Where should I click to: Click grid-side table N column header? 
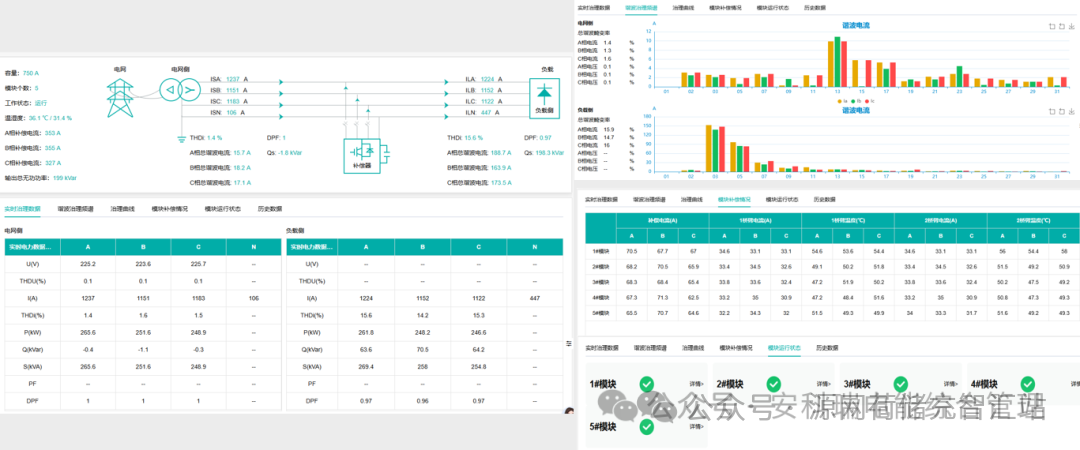coord(253,247)
